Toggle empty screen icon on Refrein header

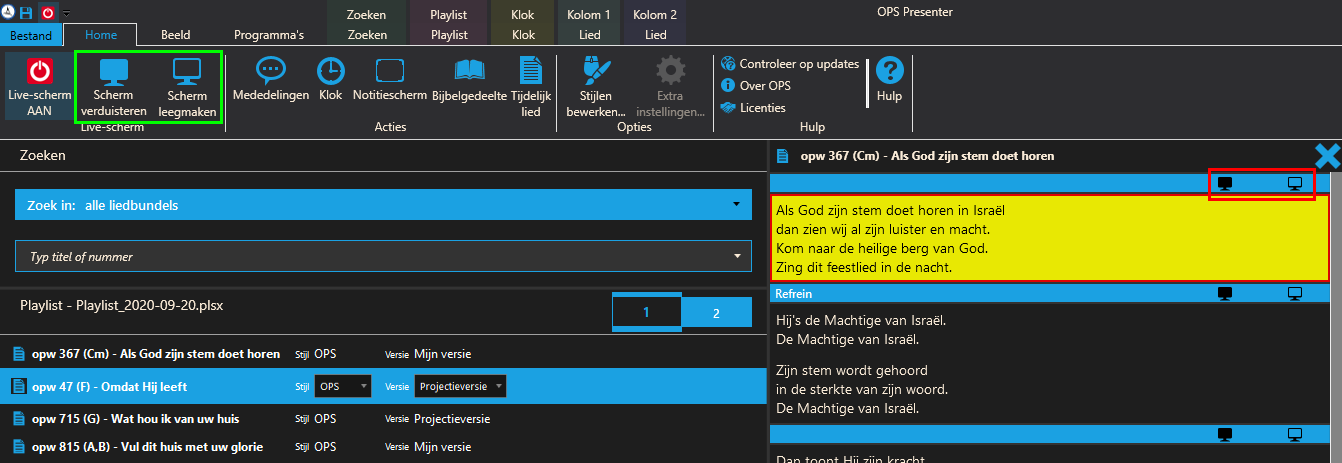coord(1295,293)
